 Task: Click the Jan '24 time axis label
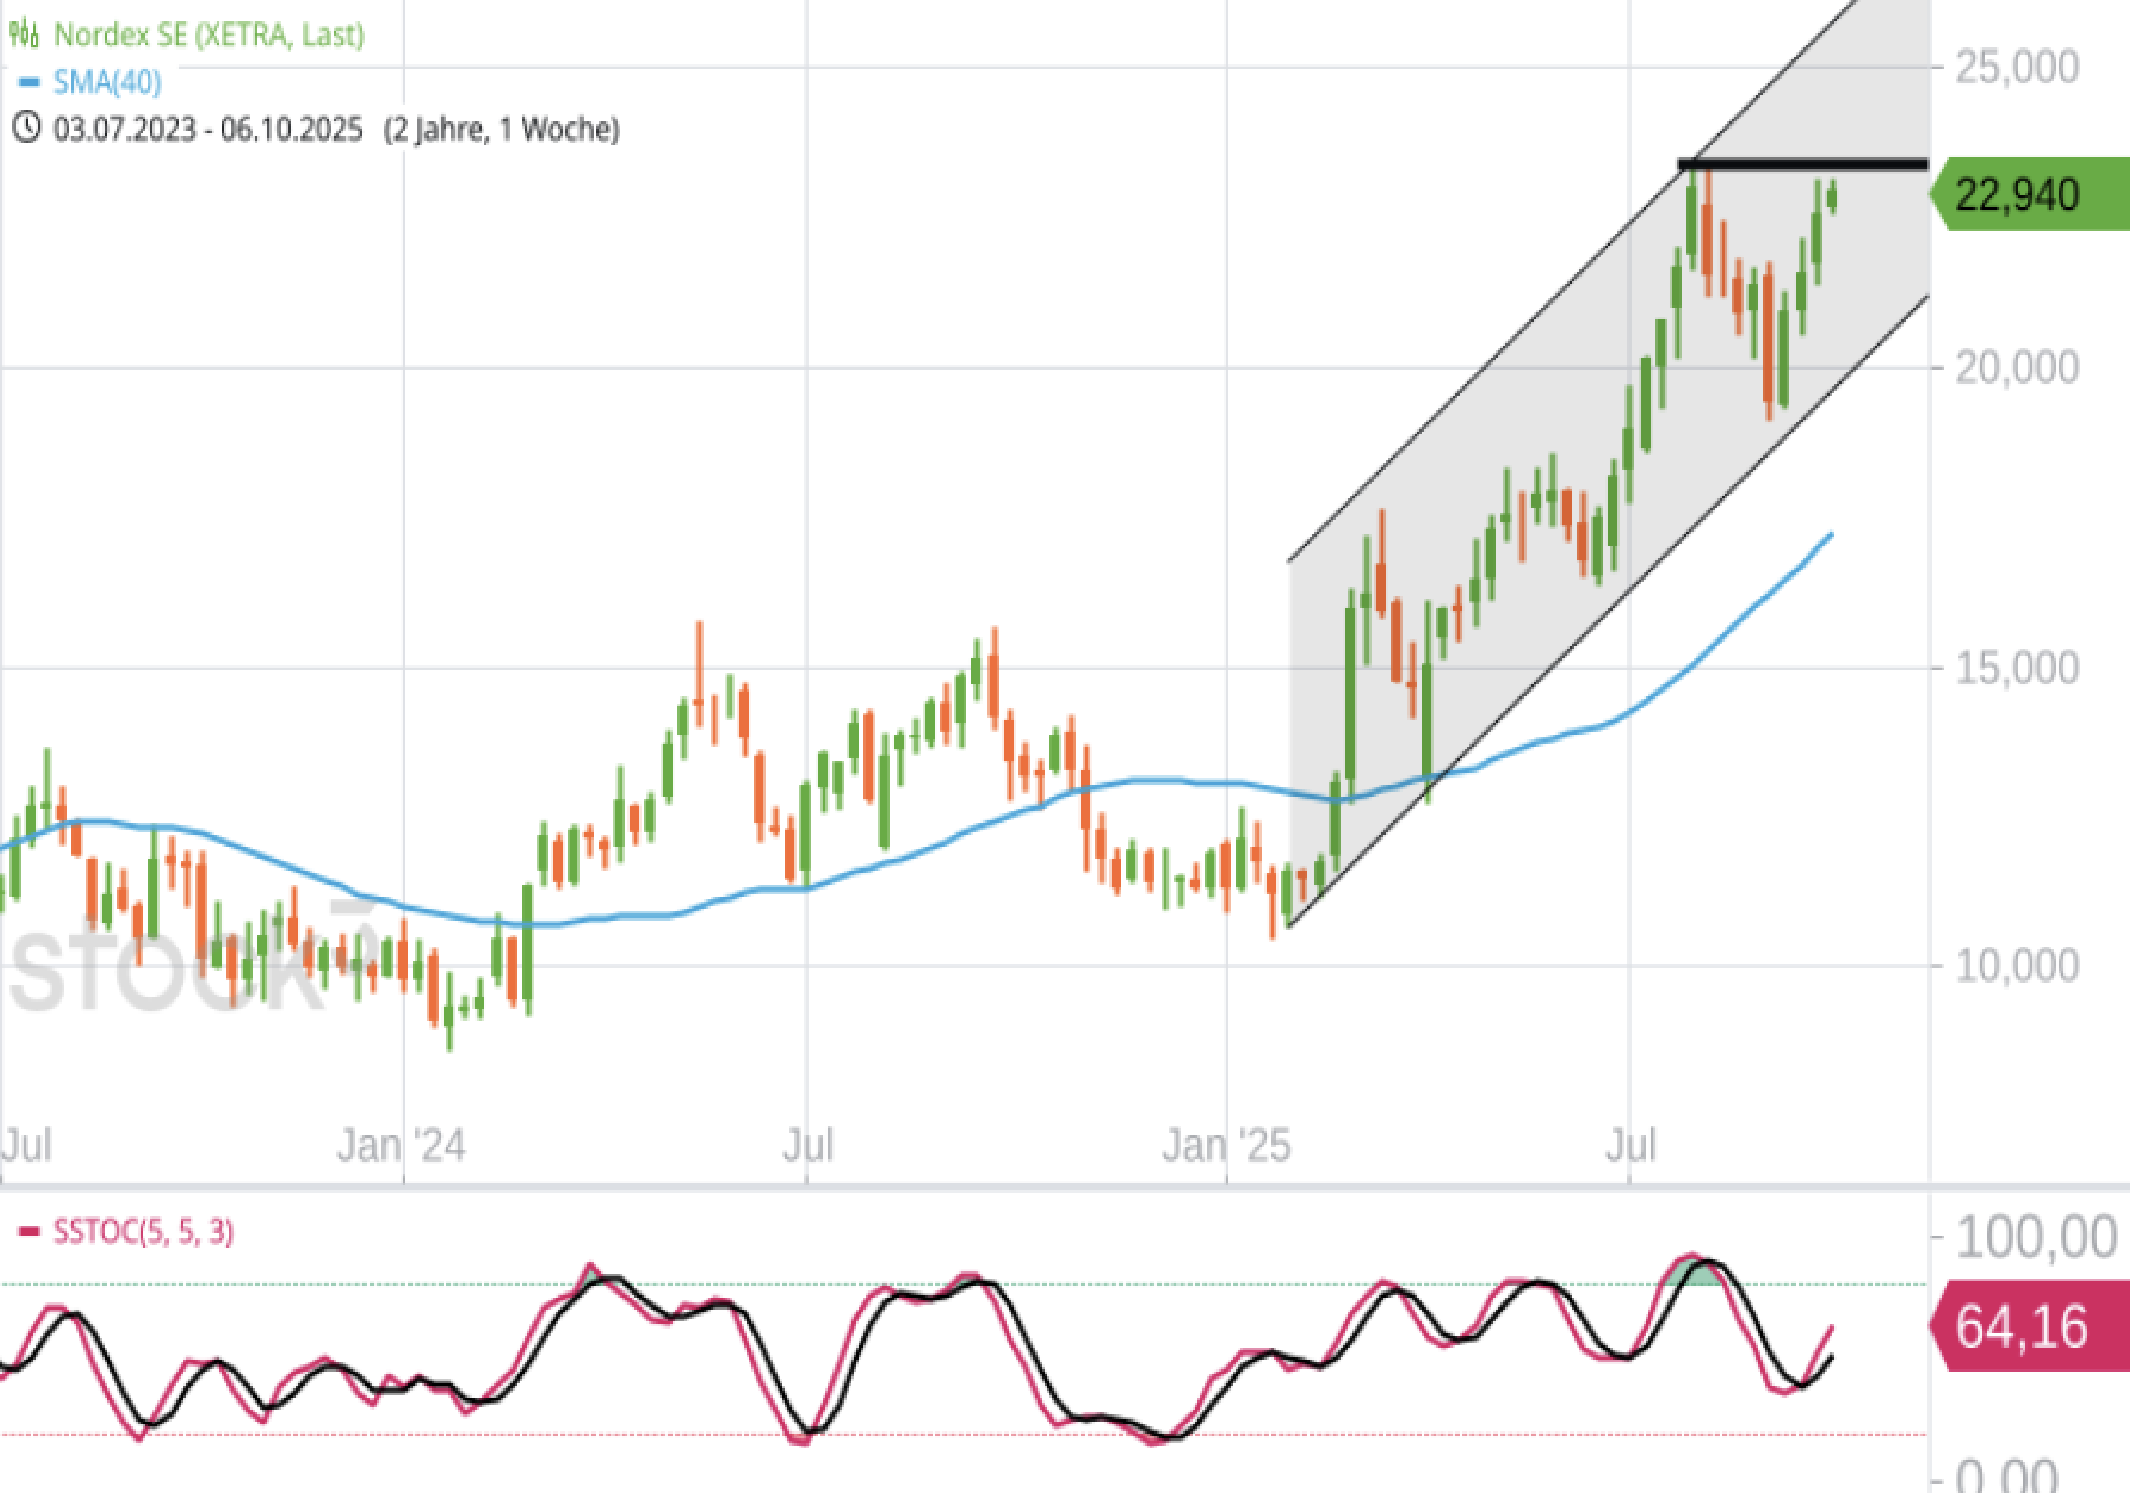(x=401, y=1145)
